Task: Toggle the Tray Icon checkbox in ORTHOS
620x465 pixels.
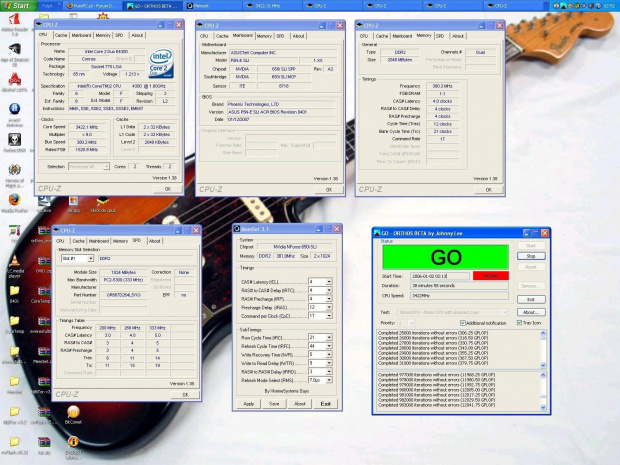Action: pos(520,323)
